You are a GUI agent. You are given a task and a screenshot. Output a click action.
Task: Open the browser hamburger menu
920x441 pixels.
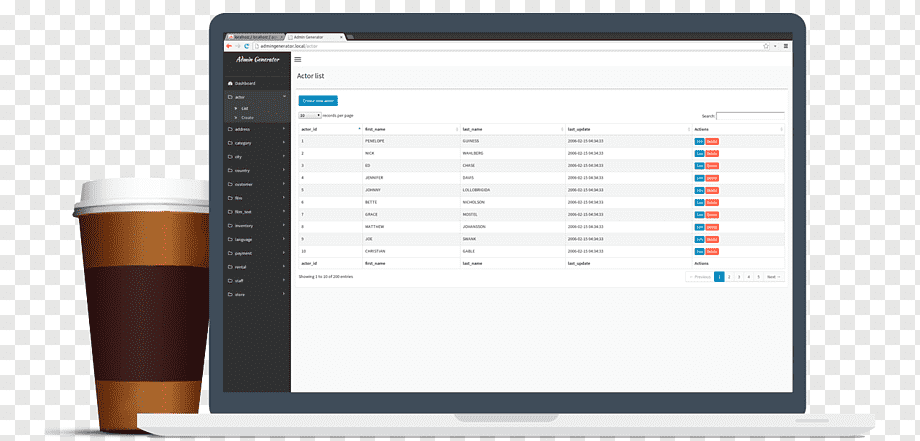pos(786,46)
